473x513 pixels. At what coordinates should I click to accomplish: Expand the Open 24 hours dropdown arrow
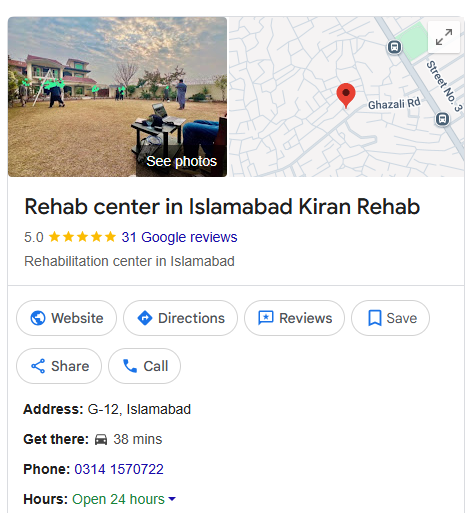(172, 499)
